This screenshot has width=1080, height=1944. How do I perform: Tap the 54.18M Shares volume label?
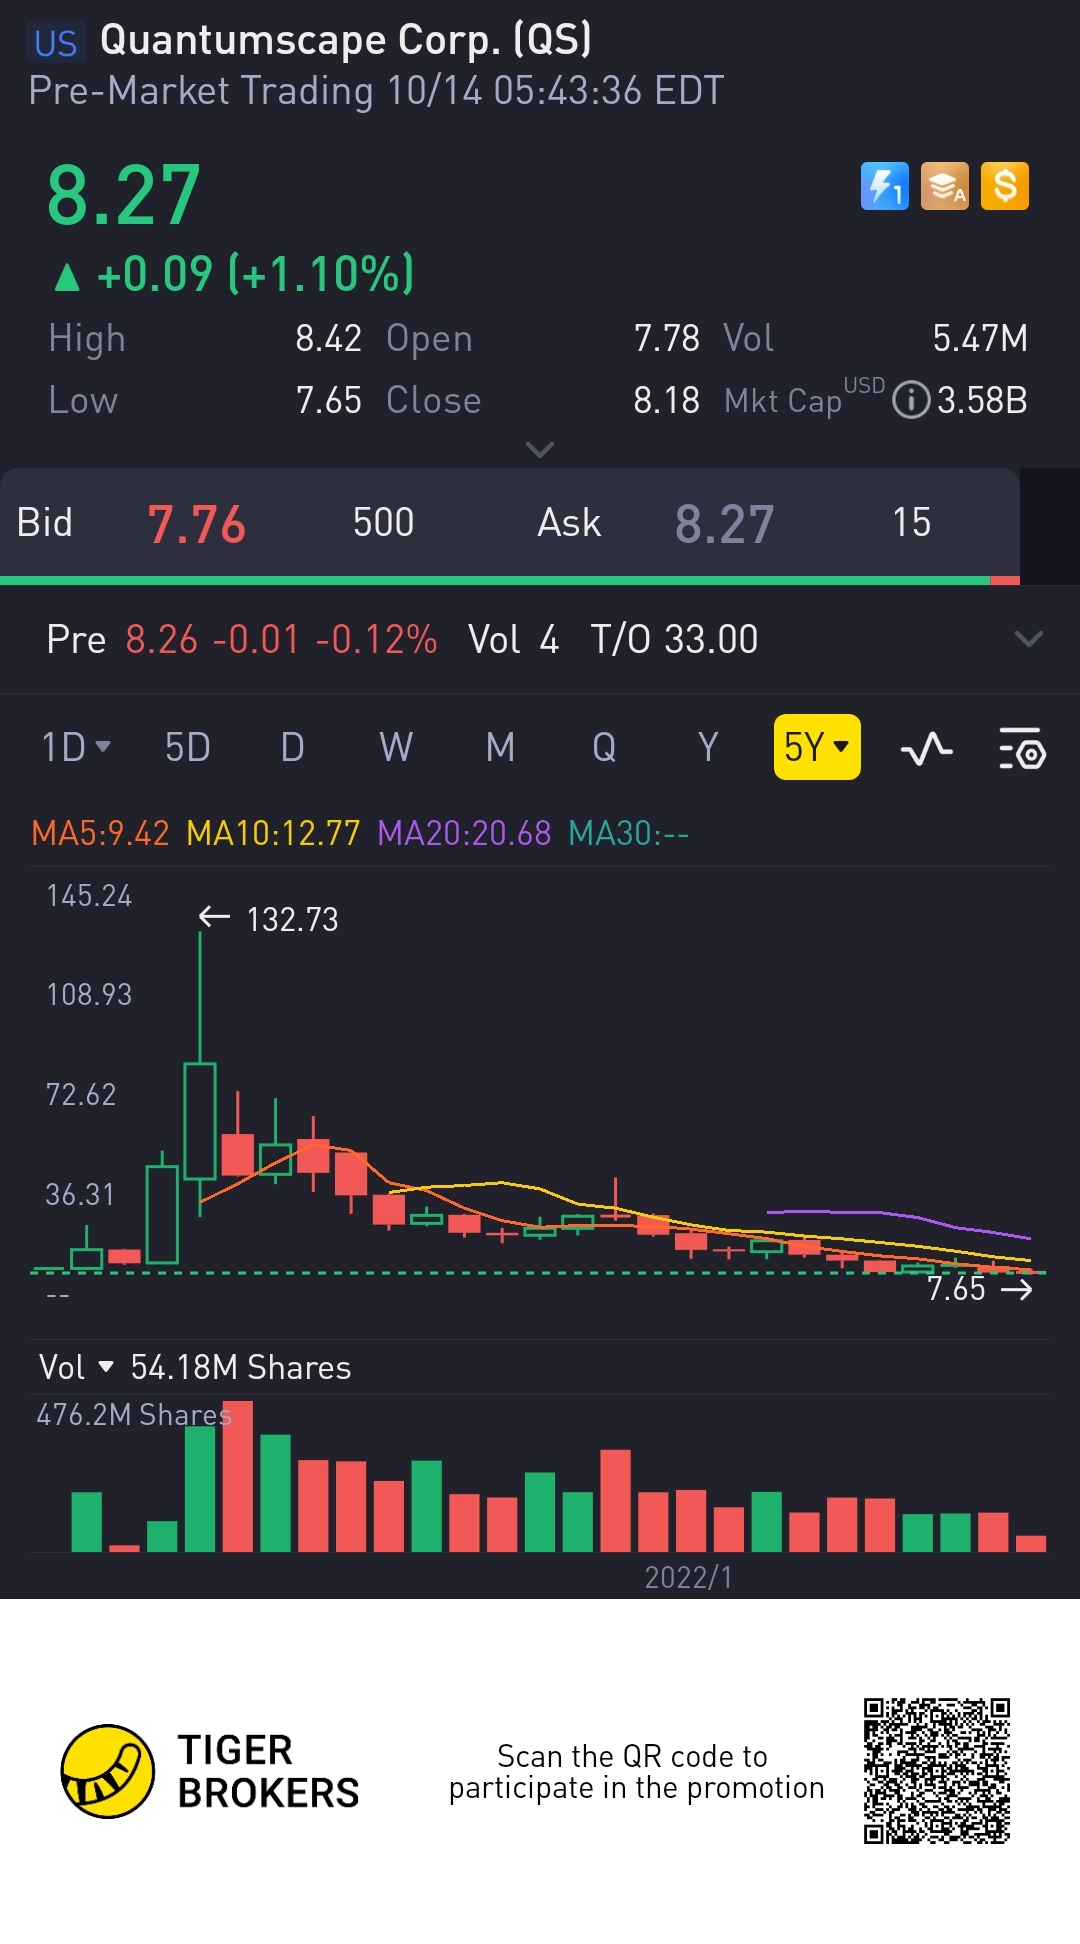click(241, 1367)
